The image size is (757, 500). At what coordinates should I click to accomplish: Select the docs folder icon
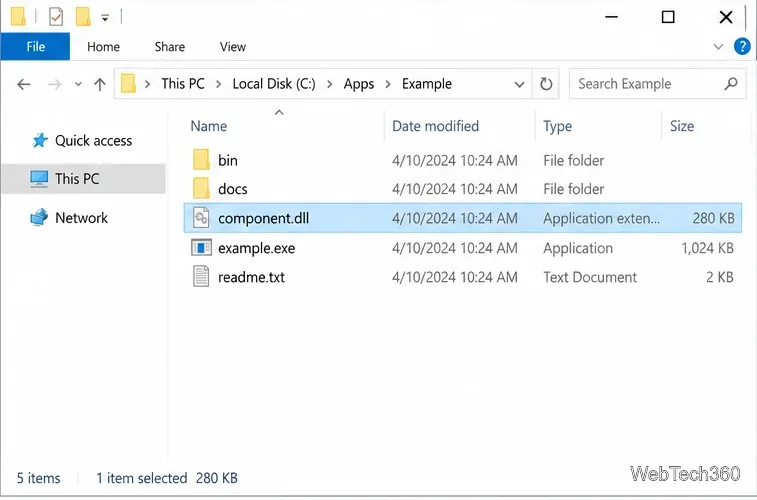click(x=201, y=188)
